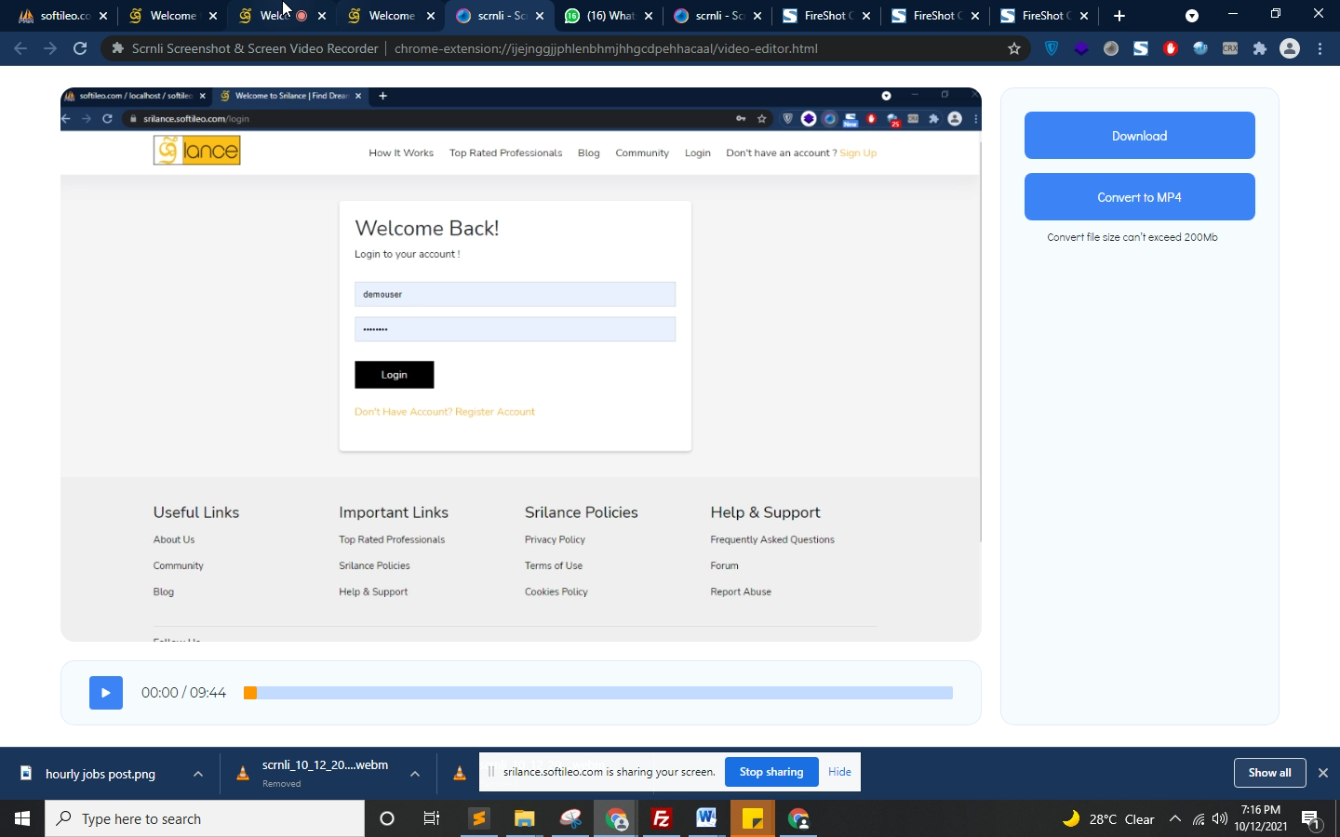This screenshot has width=1340, height=837.
Task: Expand hourly jobs post.png download options
Action: (x=198, y=773)
